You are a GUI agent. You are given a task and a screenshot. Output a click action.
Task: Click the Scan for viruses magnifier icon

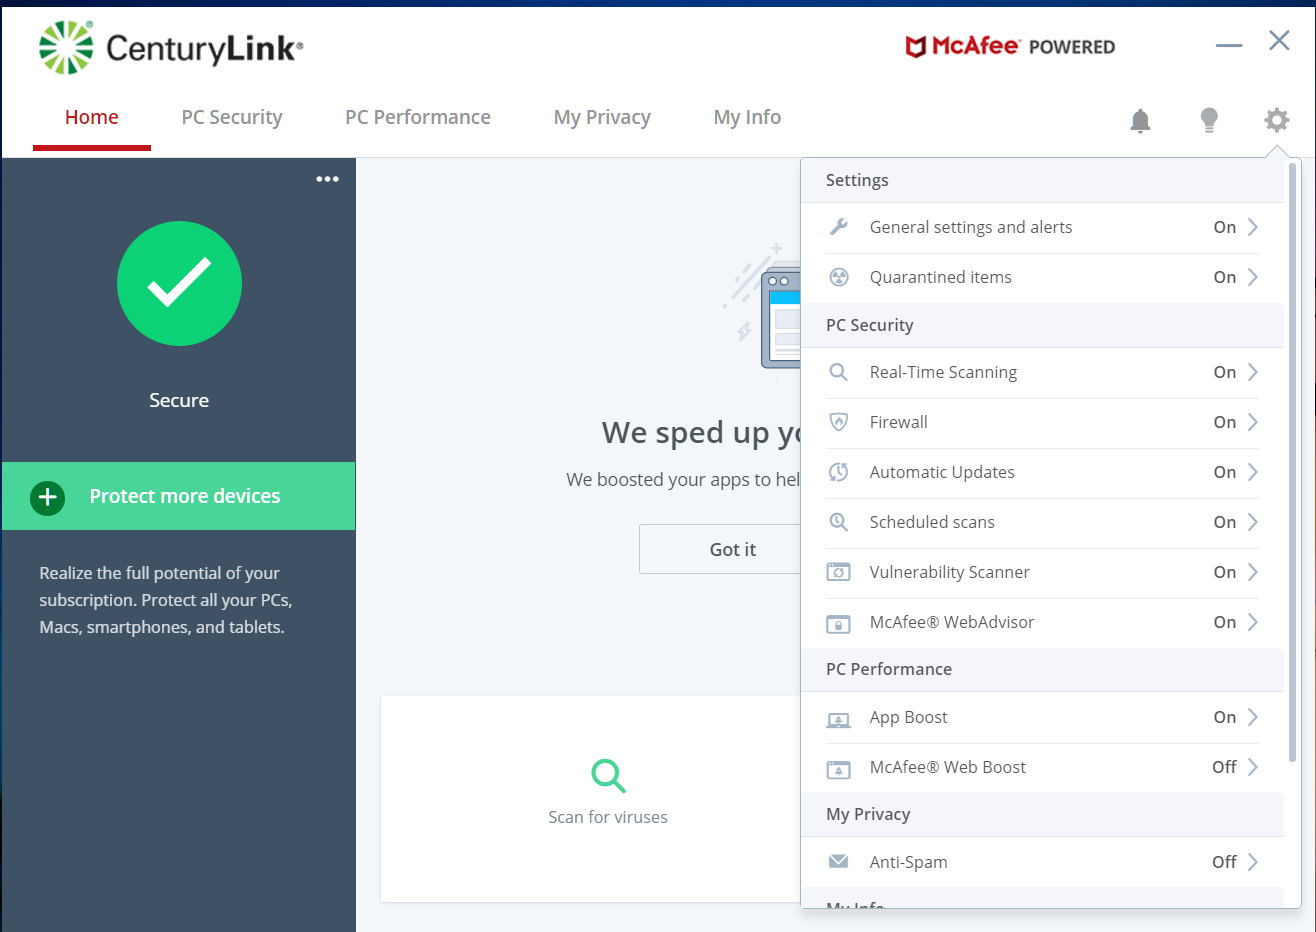click(x=608, y=775)
